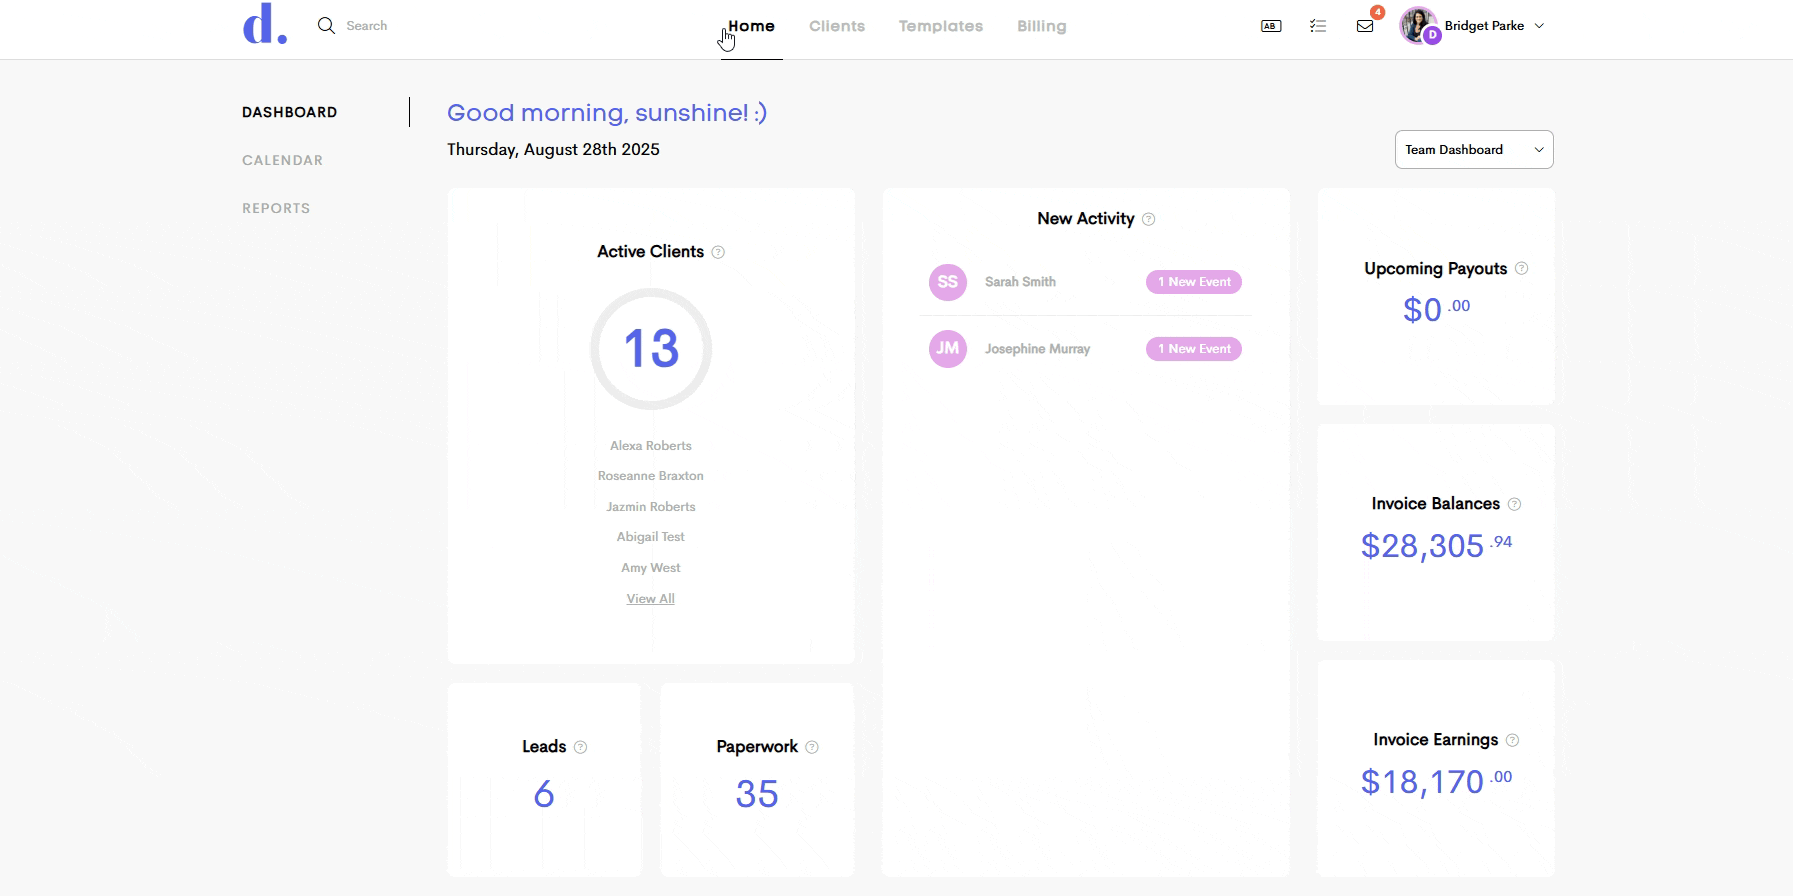Image resolution: width=1793 pixels, height=896 pixels.
Task: Open client Jazmin Roberts
Action: 651,507
